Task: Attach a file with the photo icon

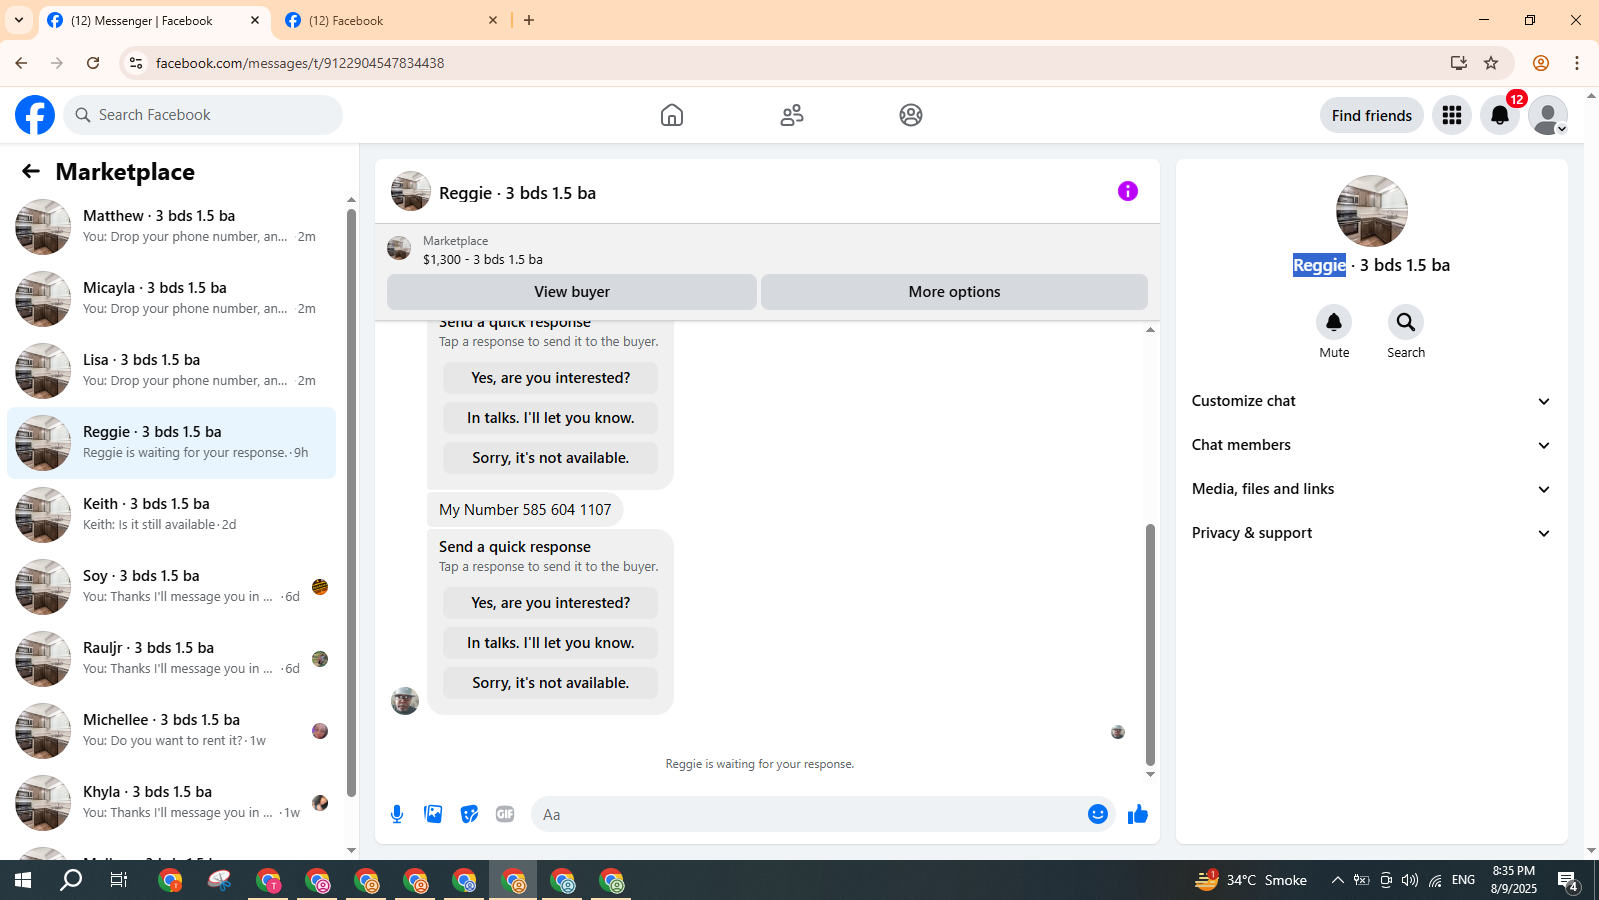Action: pos(433,814)
